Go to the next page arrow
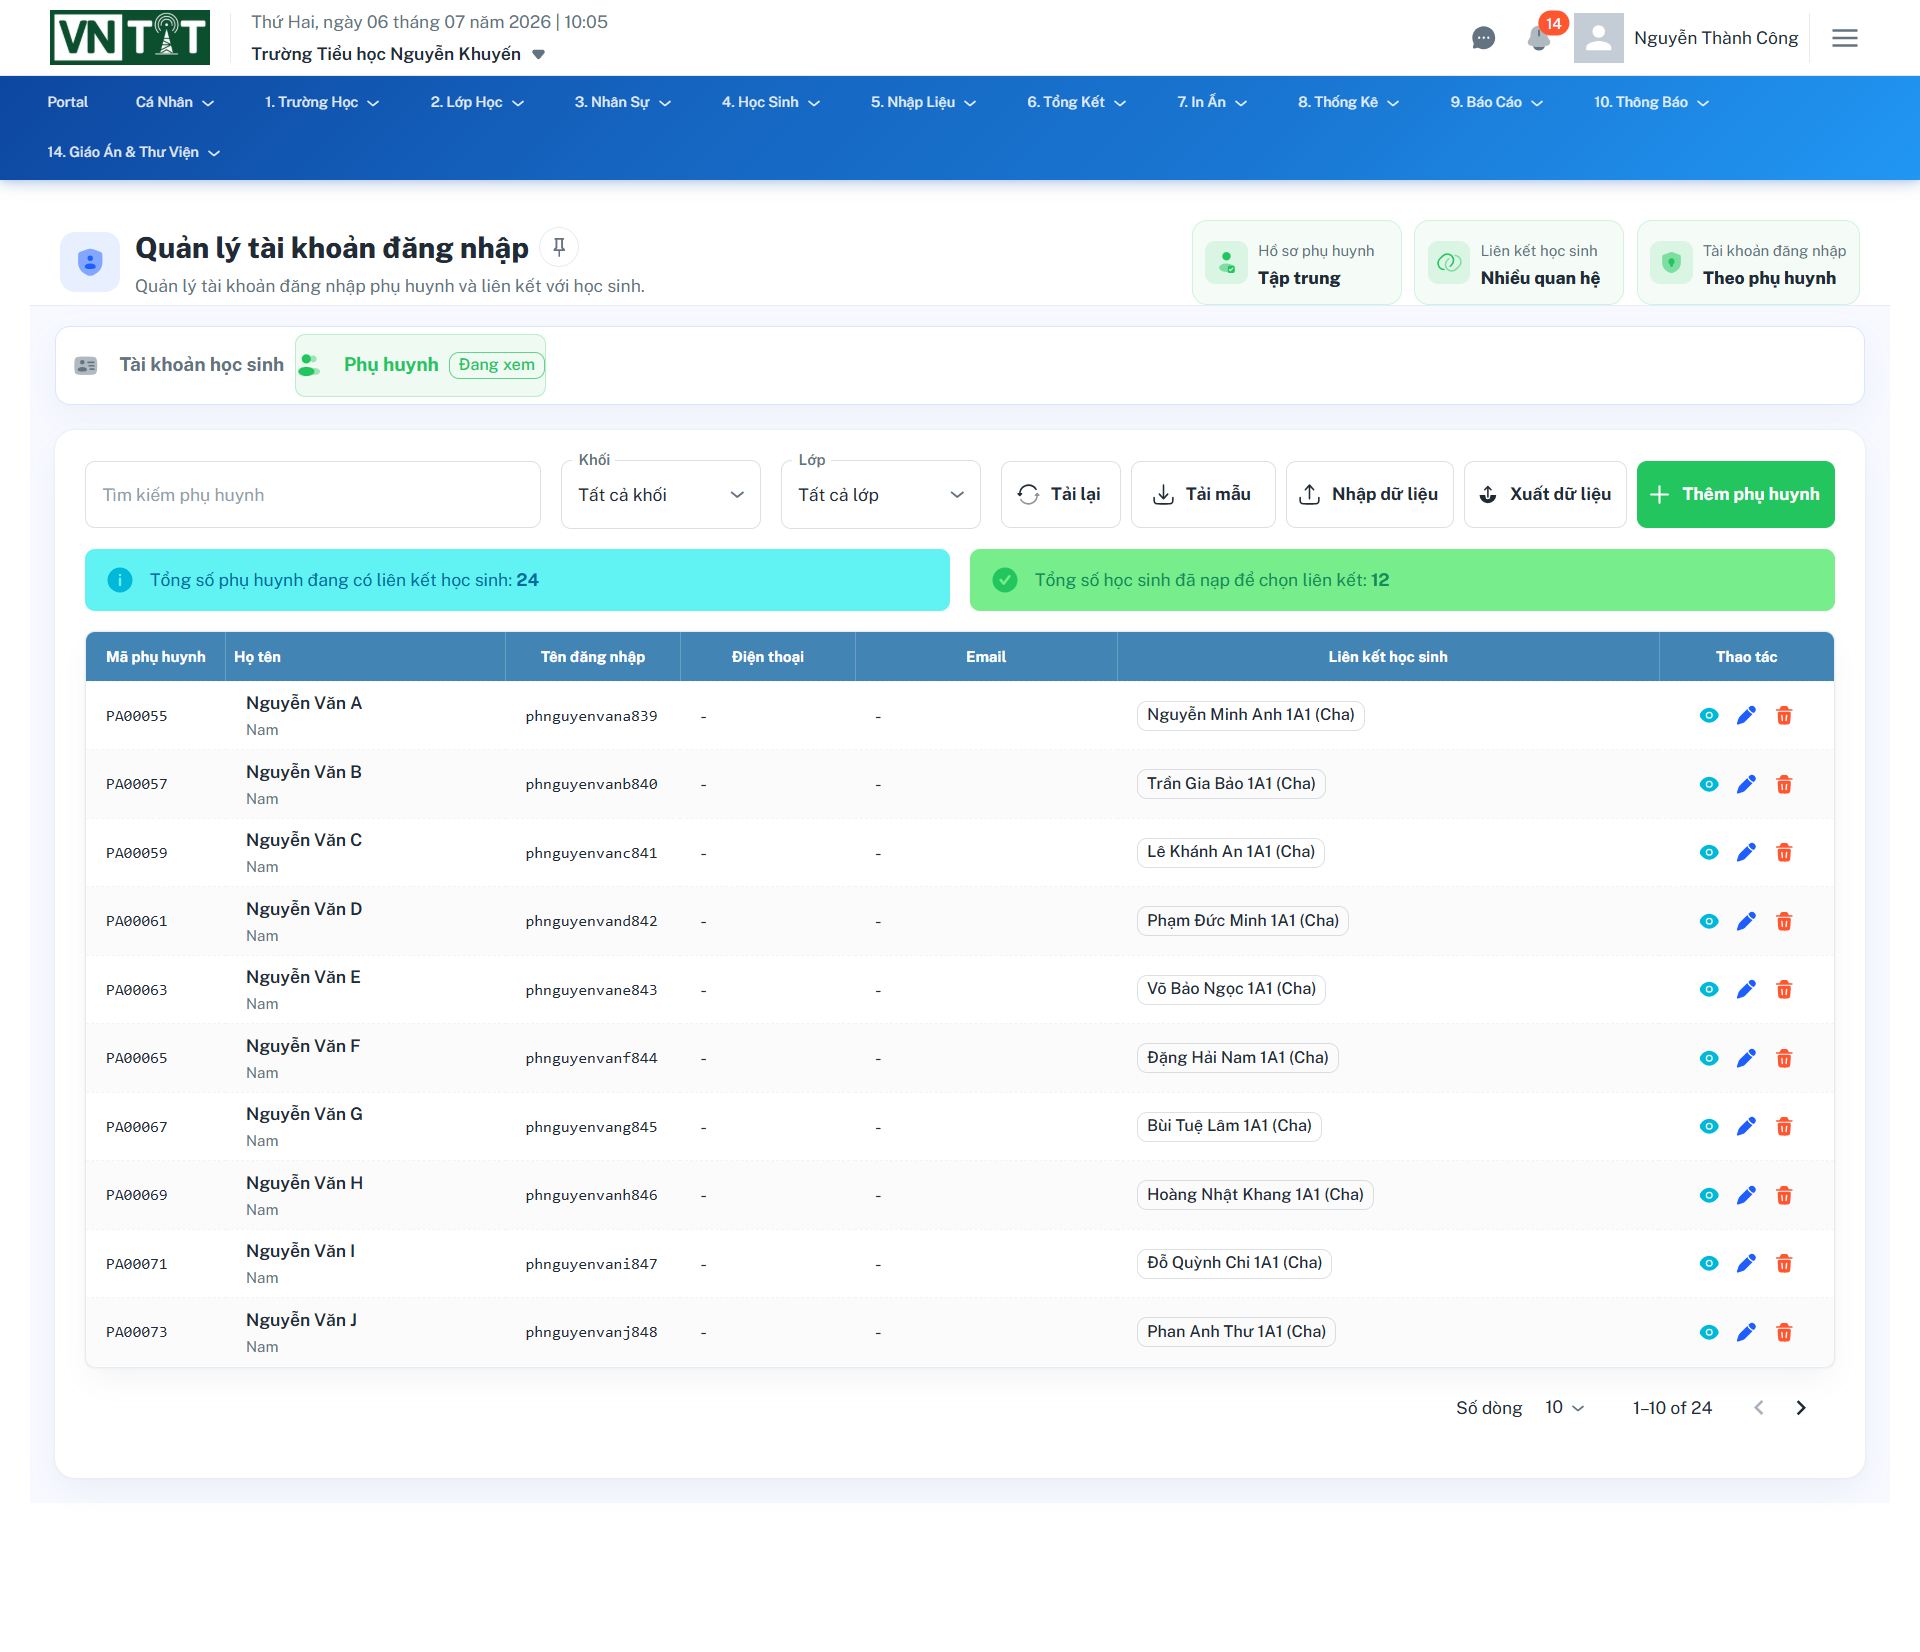The width and height of the screenshot is (1920, 1652). (1801, 1408)
